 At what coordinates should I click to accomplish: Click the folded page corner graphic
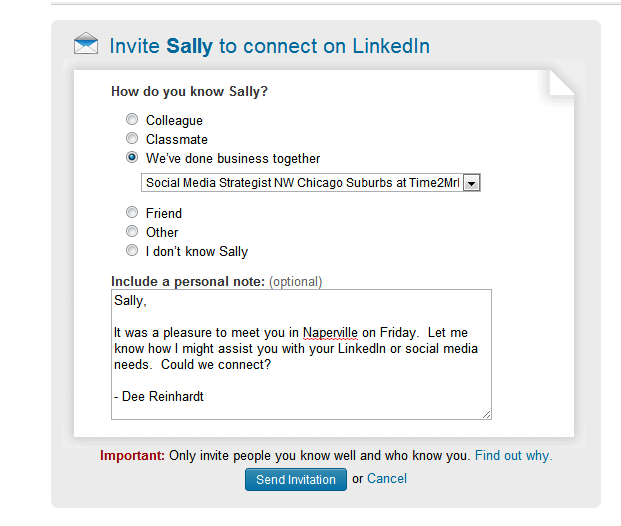pyautogui.click(x=562, y=83)
